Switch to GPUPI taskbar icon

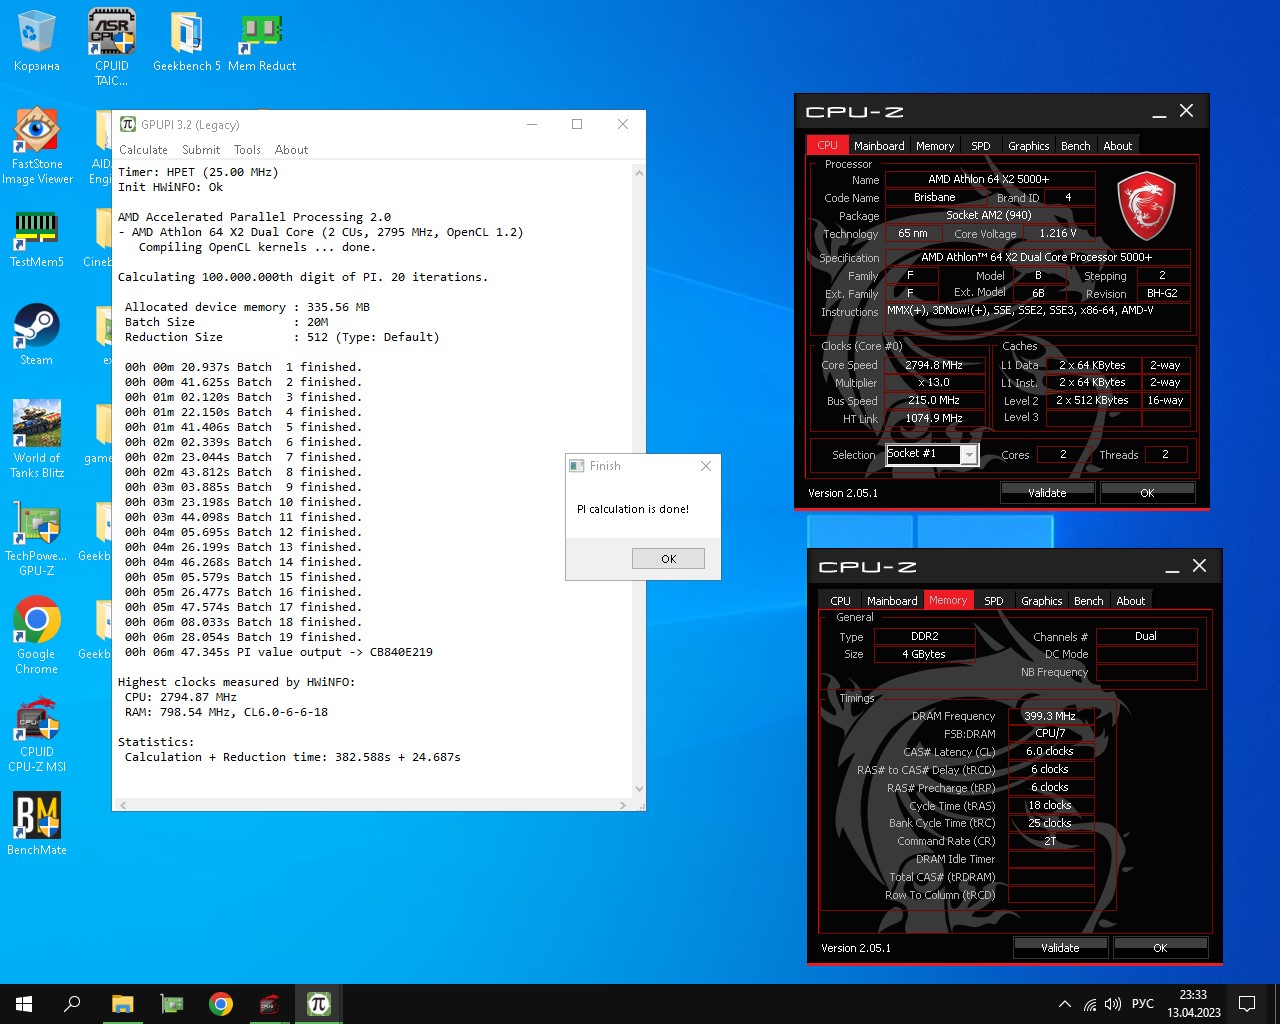pos(319,1004)
